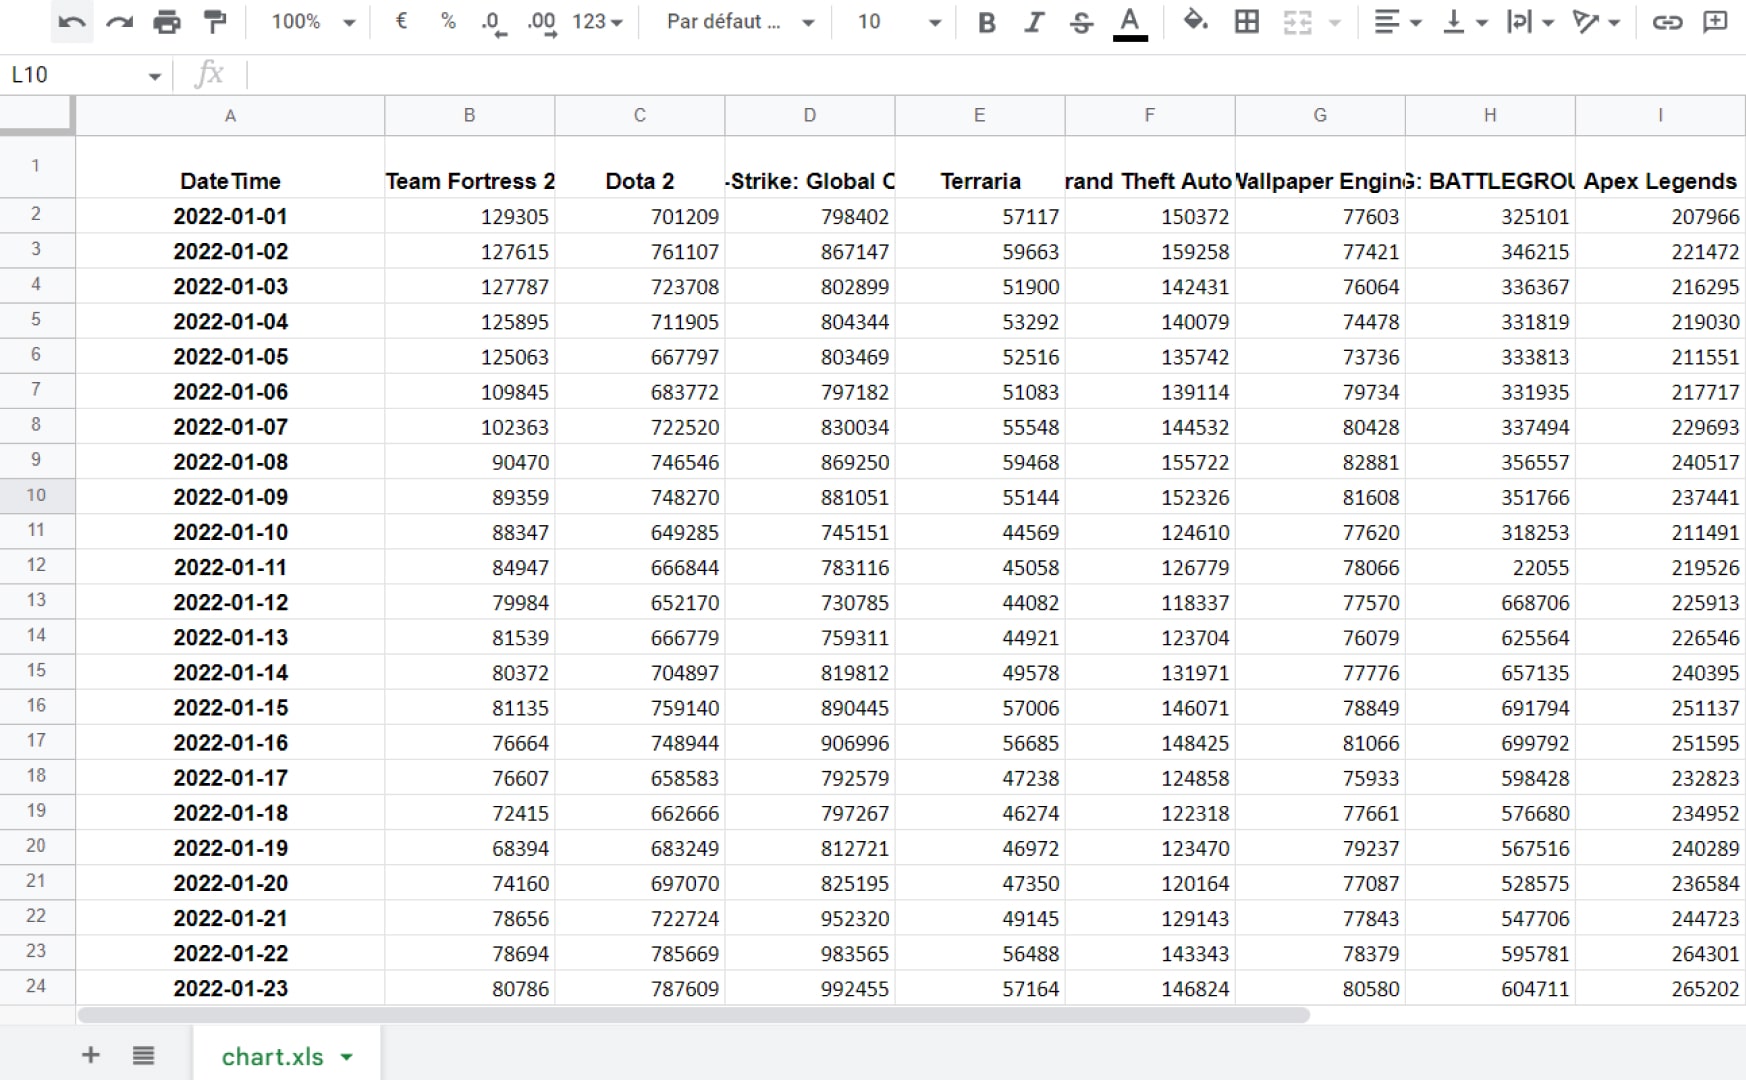The height and width of the screenshot is (1080, 1746).
Task: Open the 123 number format menu
Action: [597, 21]
